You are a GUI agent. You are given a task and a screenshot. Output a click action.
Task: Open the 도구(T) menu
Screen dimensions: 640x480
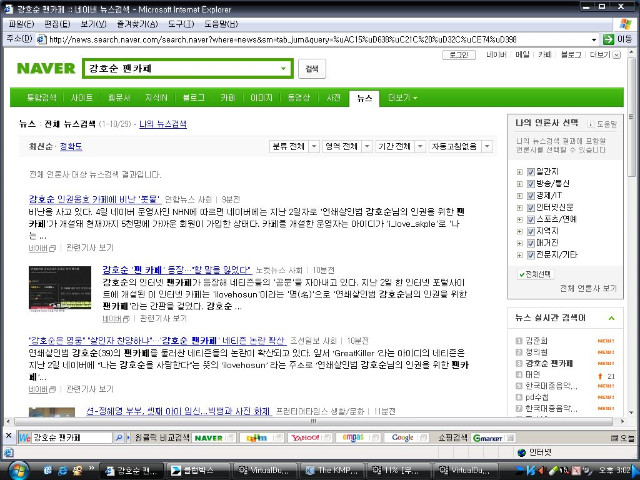[x=181, y=24]
